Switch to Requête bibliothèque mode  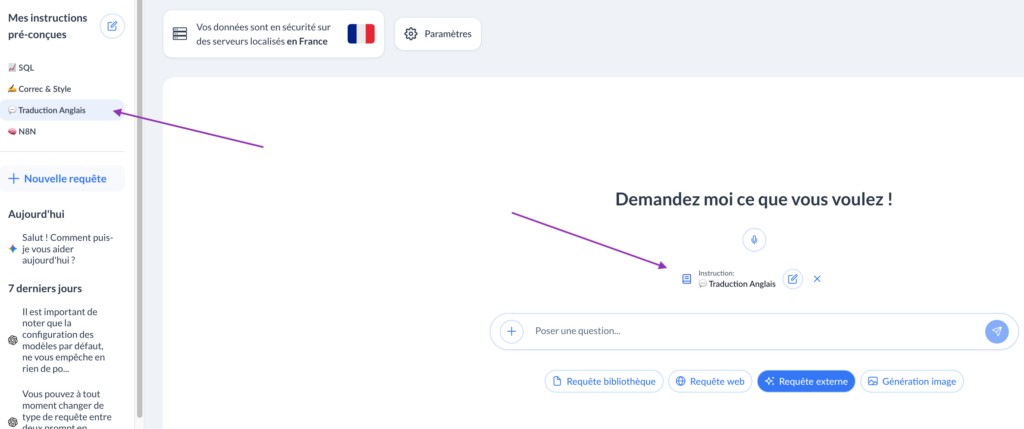pyautogui.click(x=603, y=381)
